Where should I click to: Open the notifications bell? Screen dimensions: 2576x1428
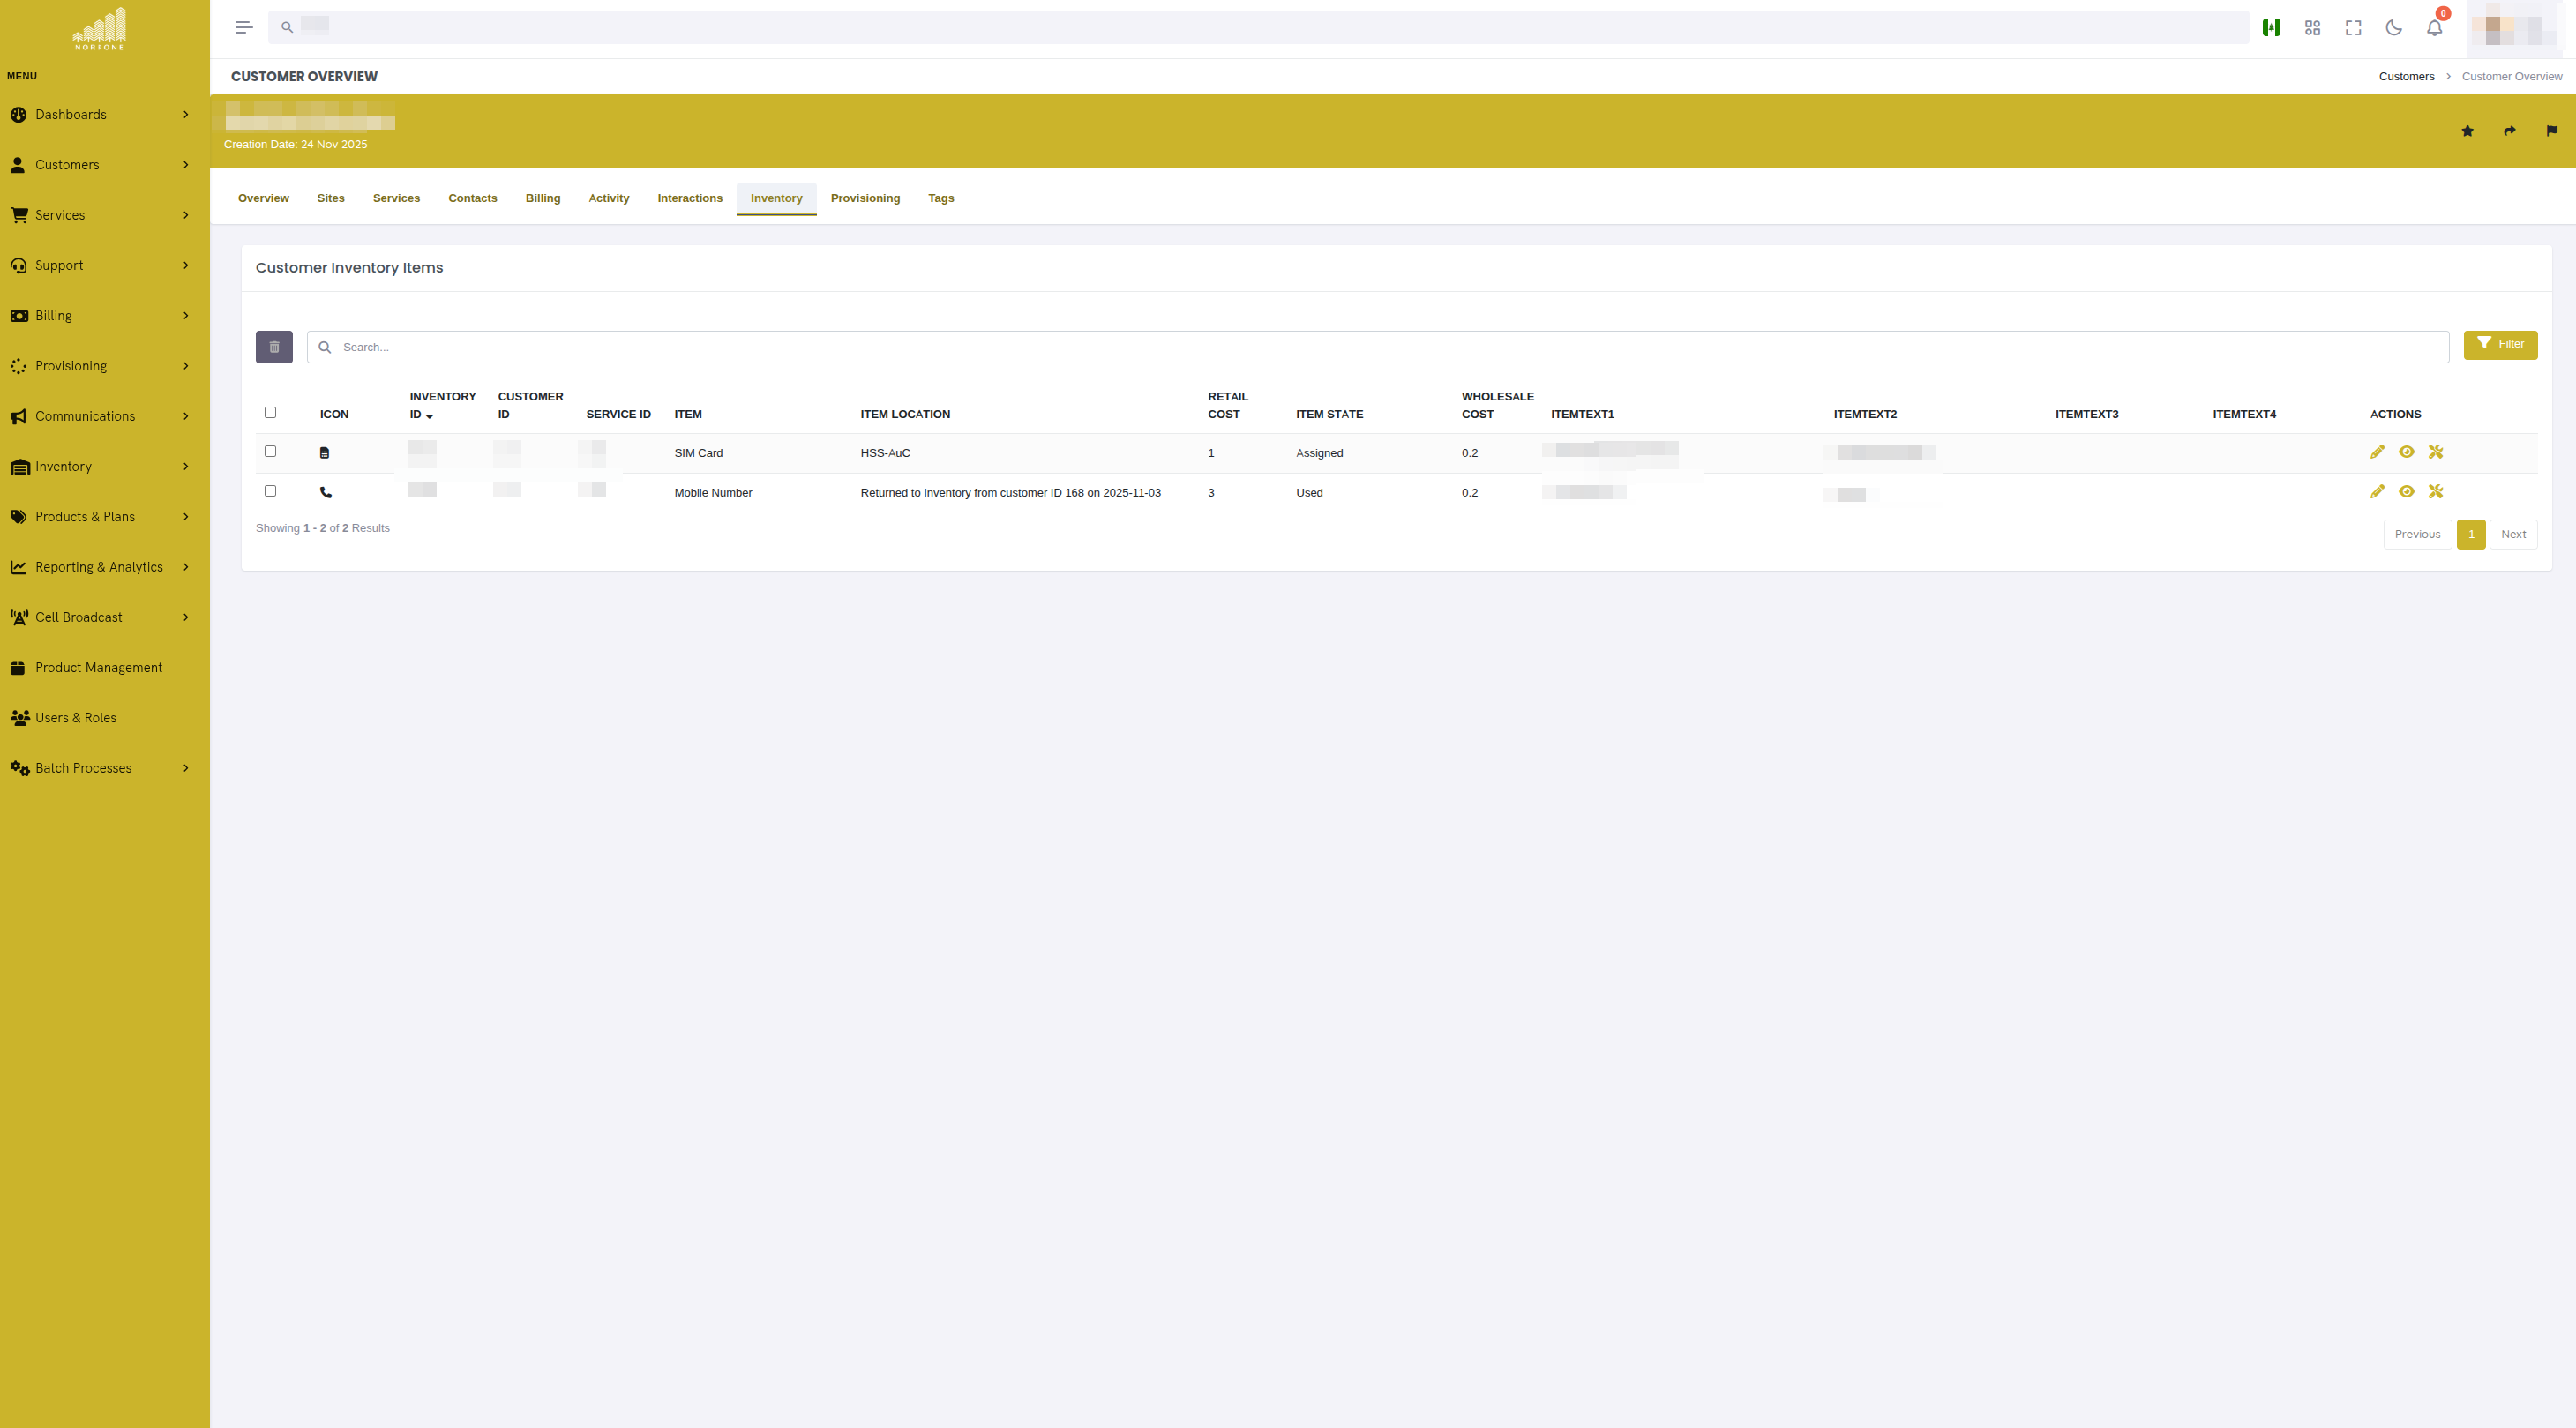coord(2433,27)
